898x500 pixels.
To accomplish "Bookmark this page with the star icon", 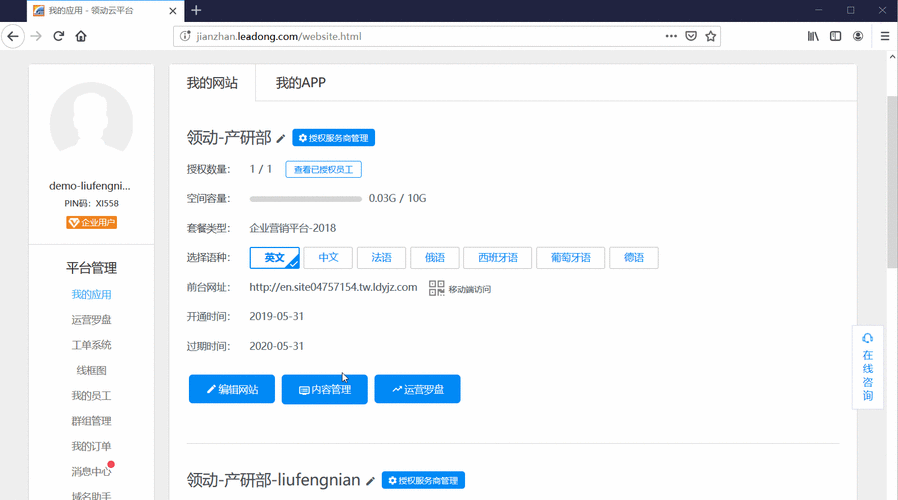I will pos(711,36).
